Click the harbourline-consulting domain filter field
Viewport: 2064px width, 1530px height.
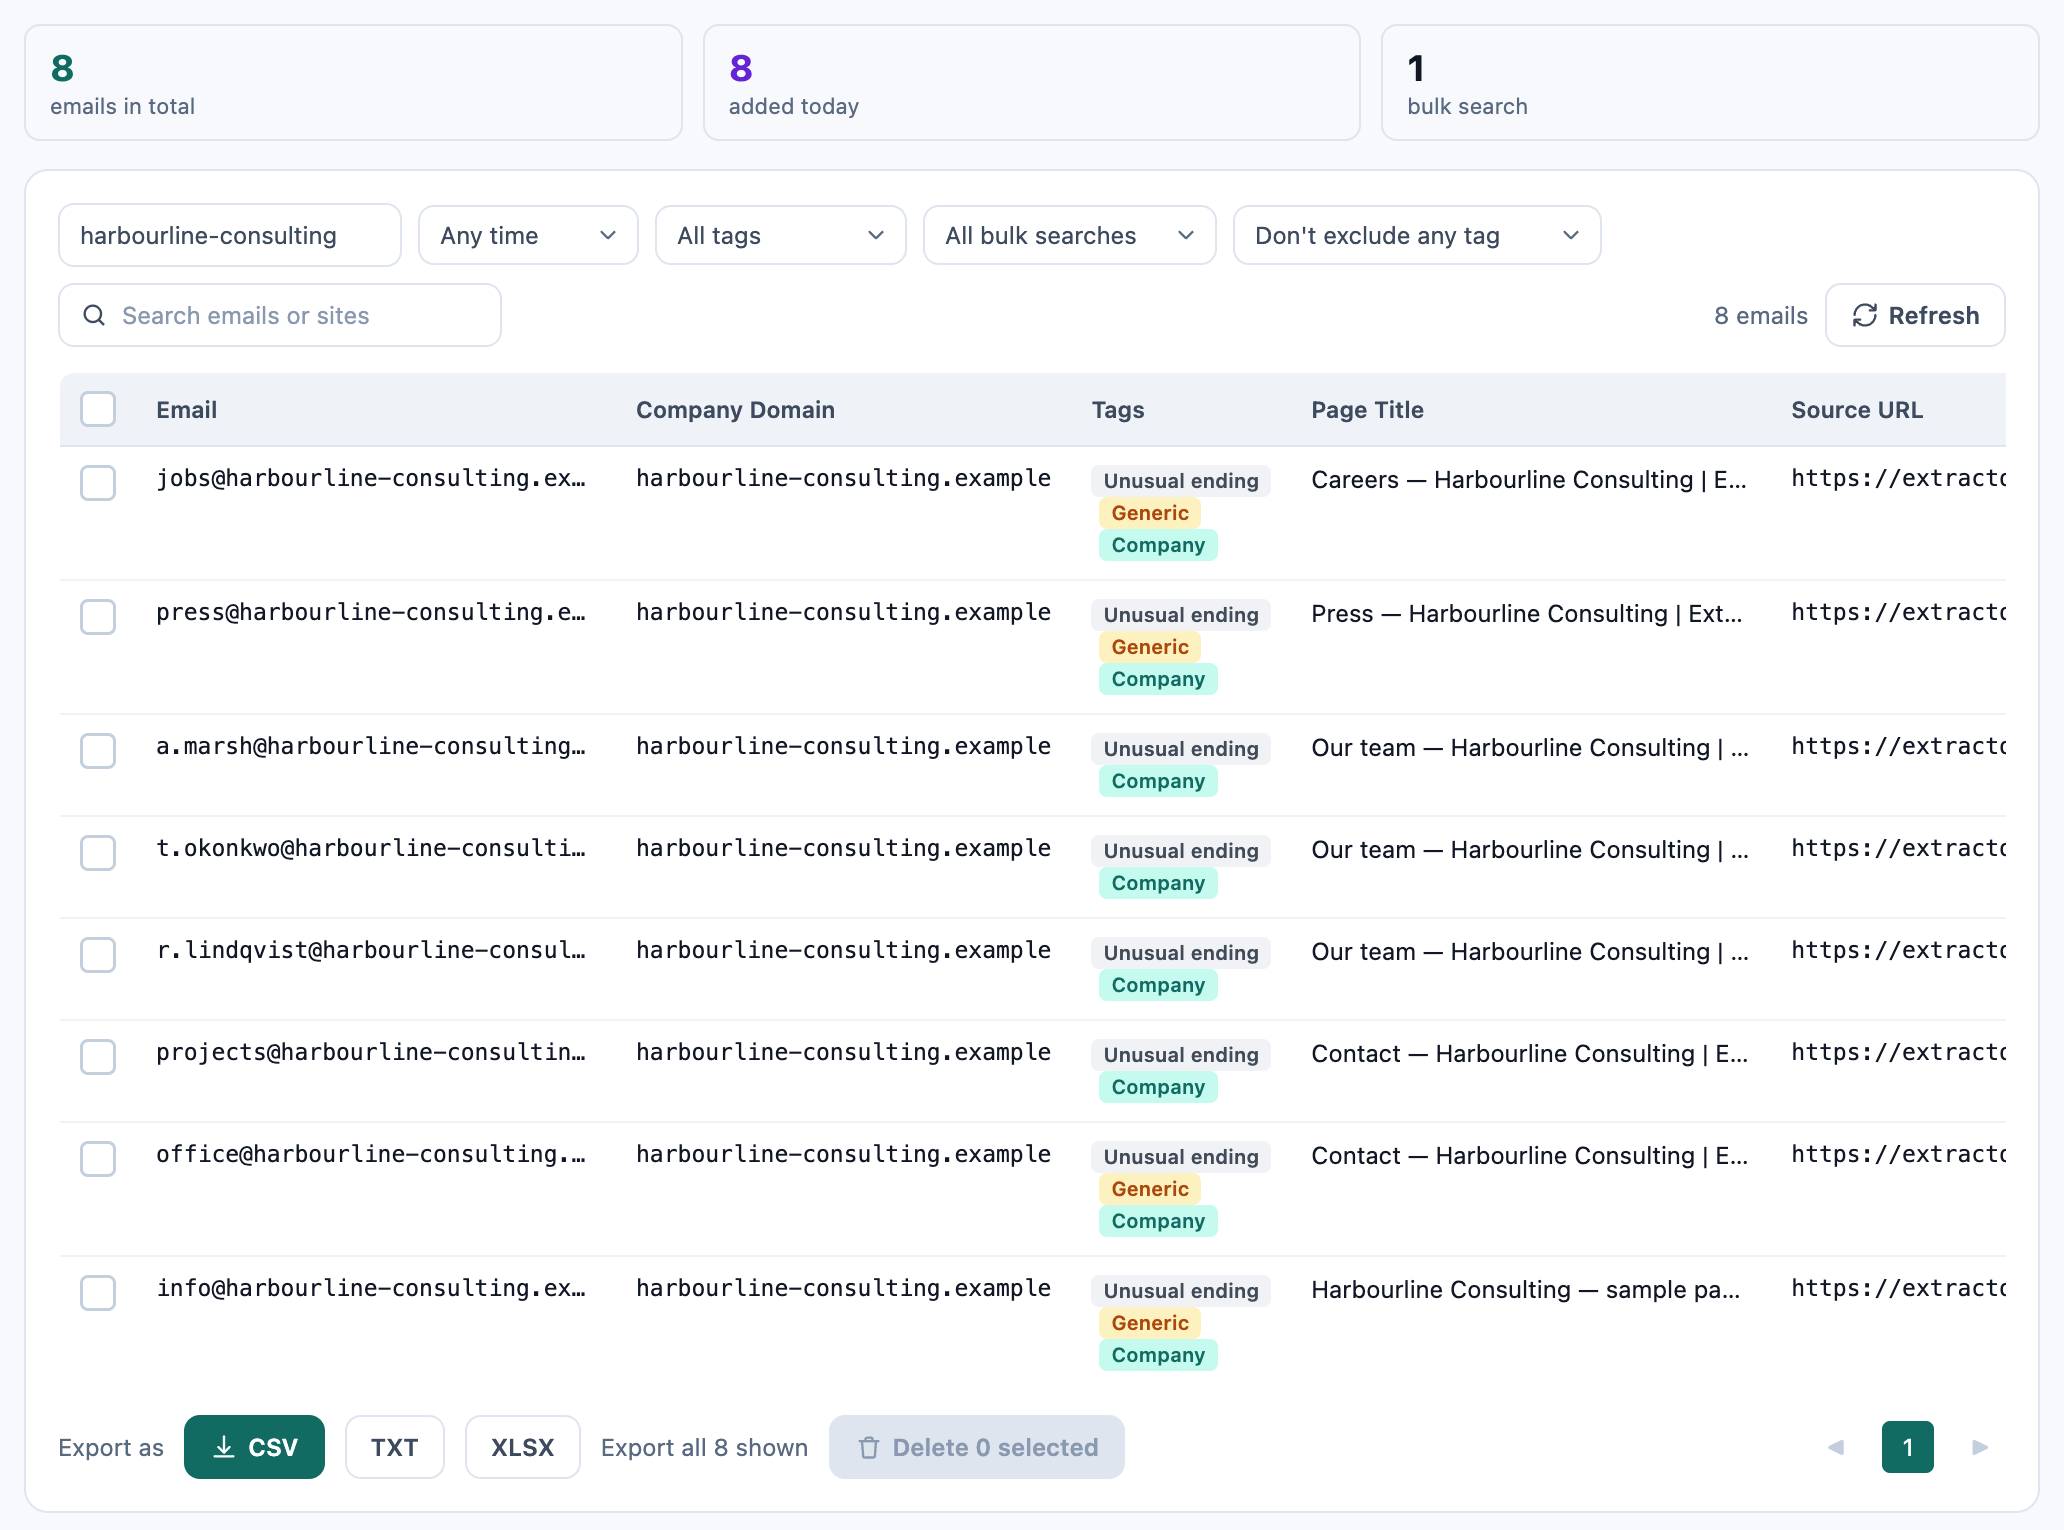click(x=230, y=235)
